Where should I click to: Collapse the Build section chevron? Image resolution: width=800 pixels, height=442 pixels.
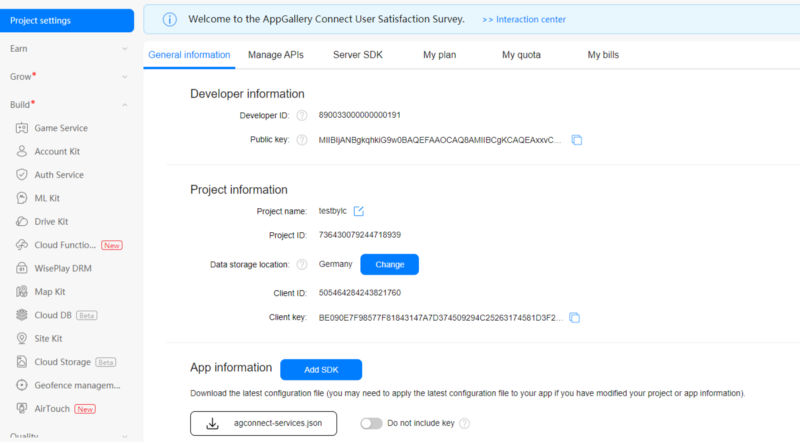[x=124, y=105]
